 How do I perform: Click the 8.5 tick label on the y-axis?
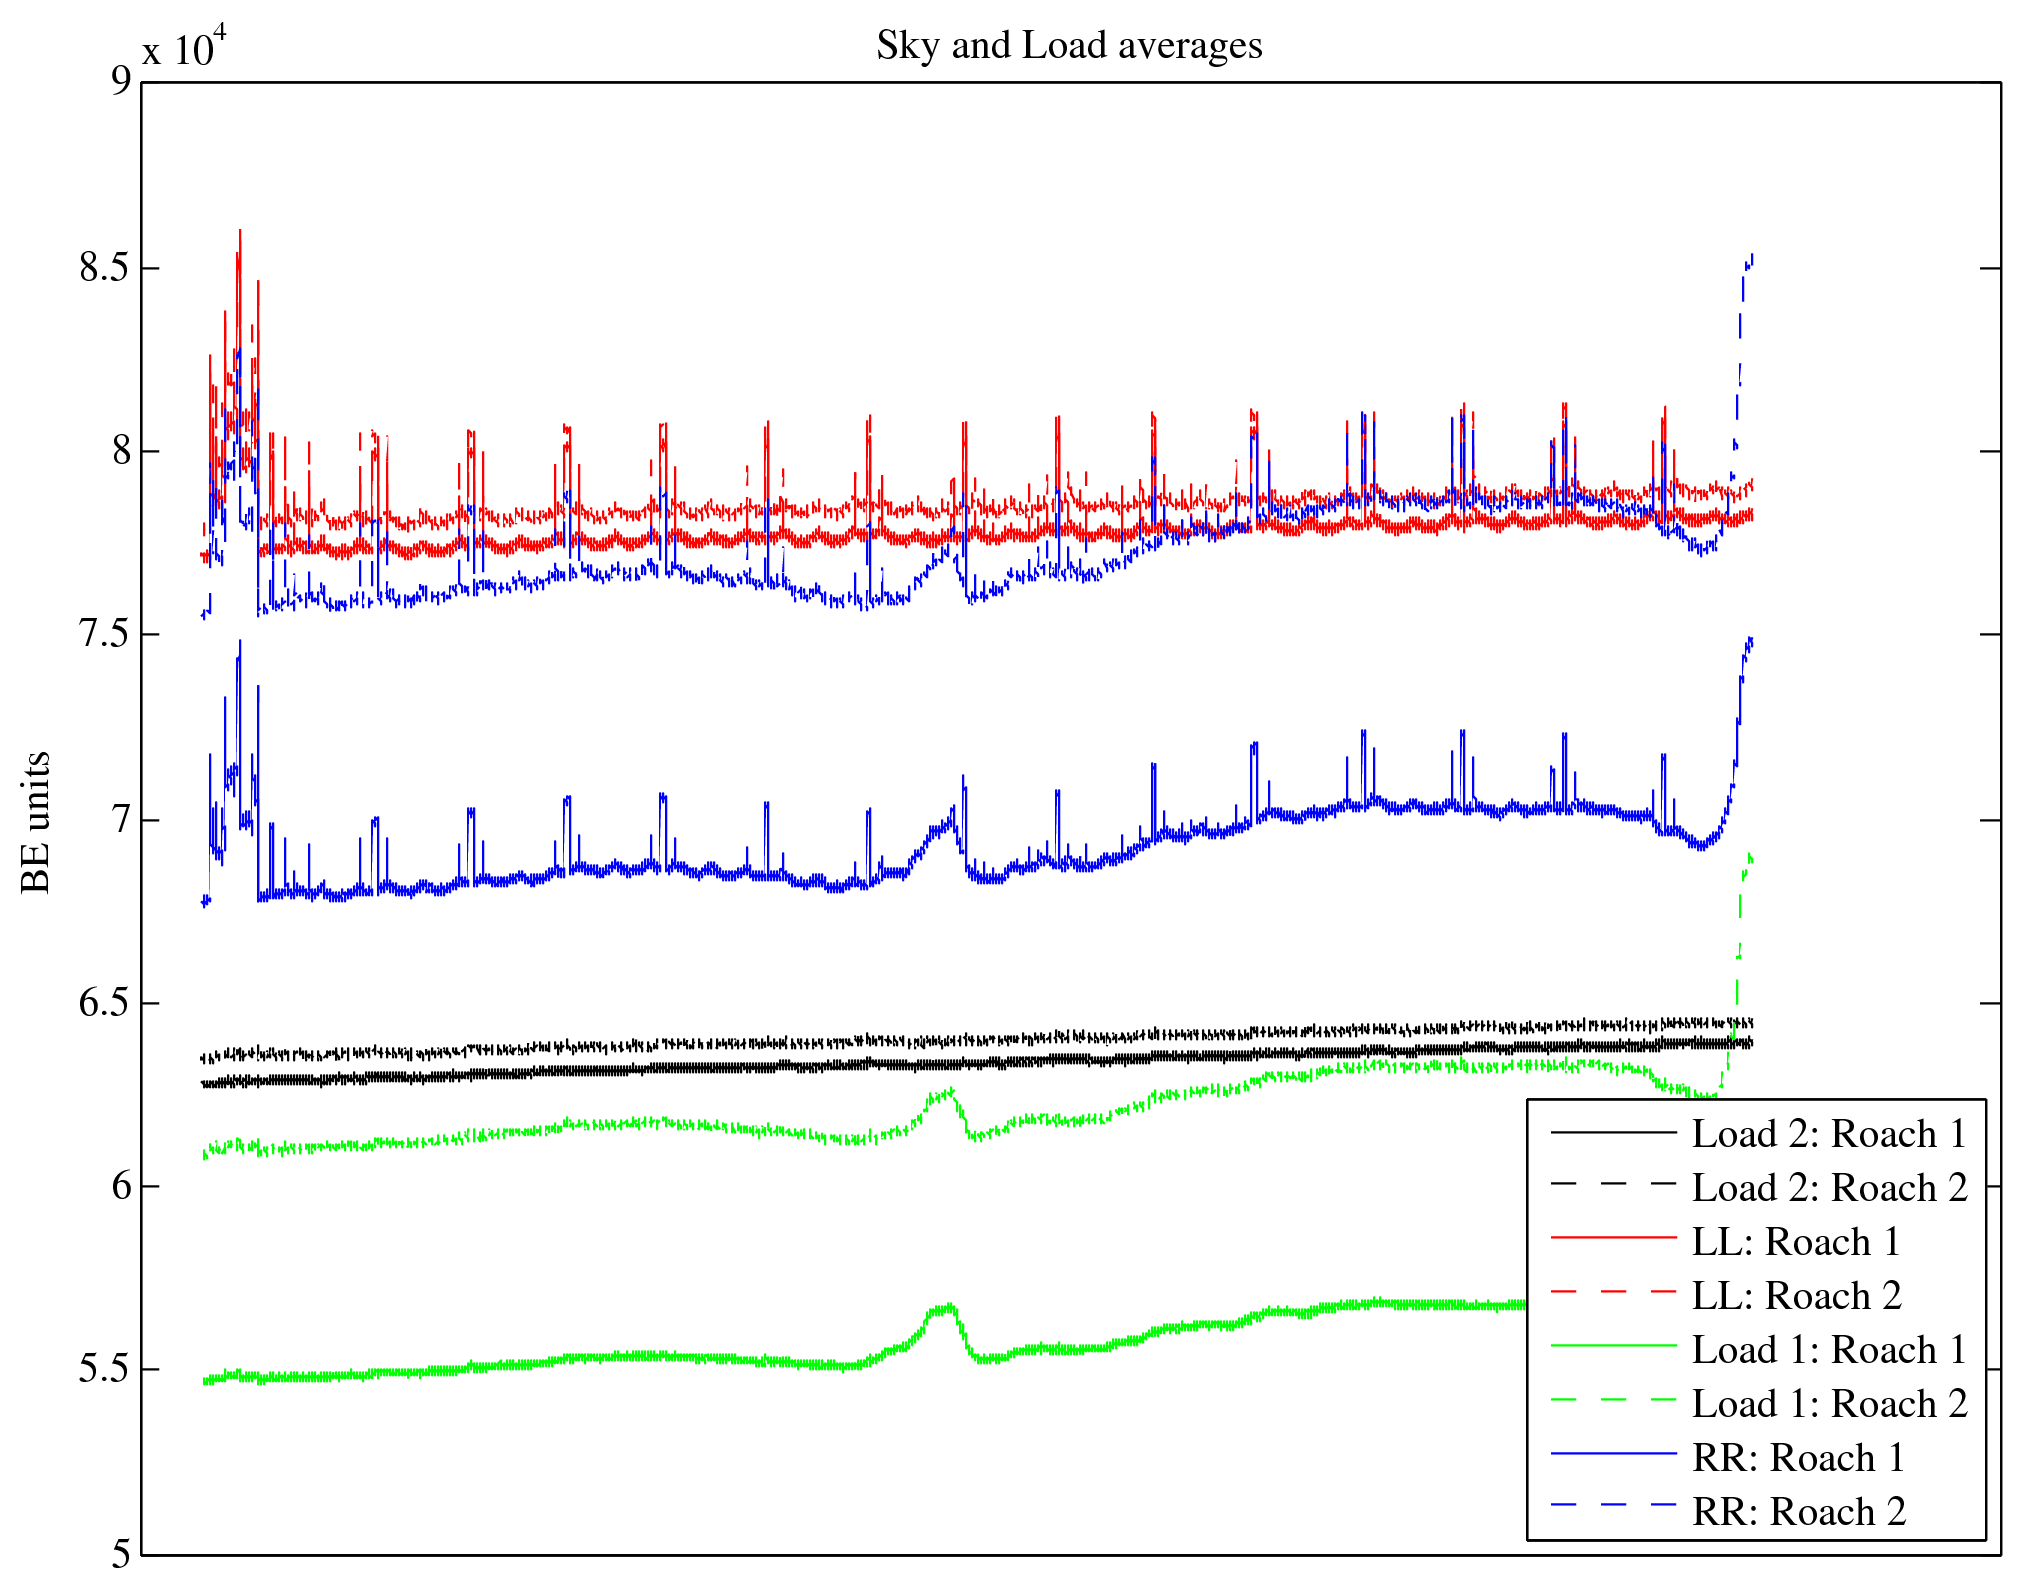104,268
